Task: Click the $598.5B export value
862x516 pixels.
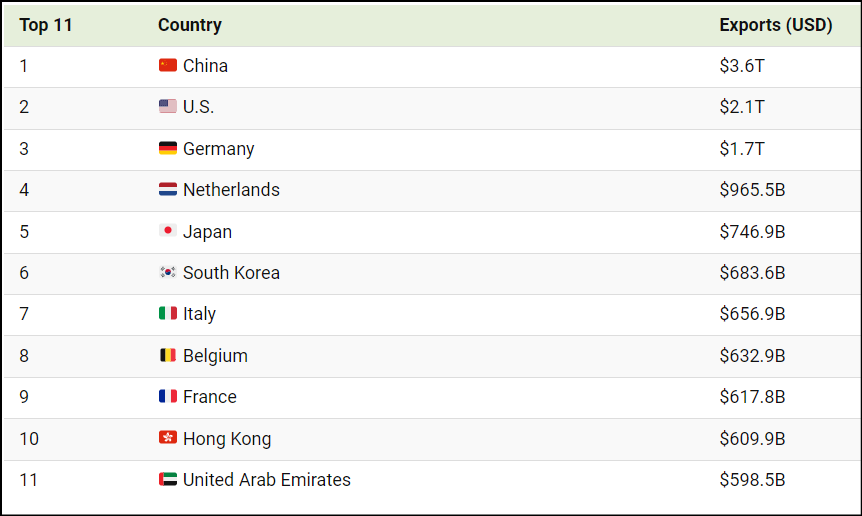Action: [752, 480]
